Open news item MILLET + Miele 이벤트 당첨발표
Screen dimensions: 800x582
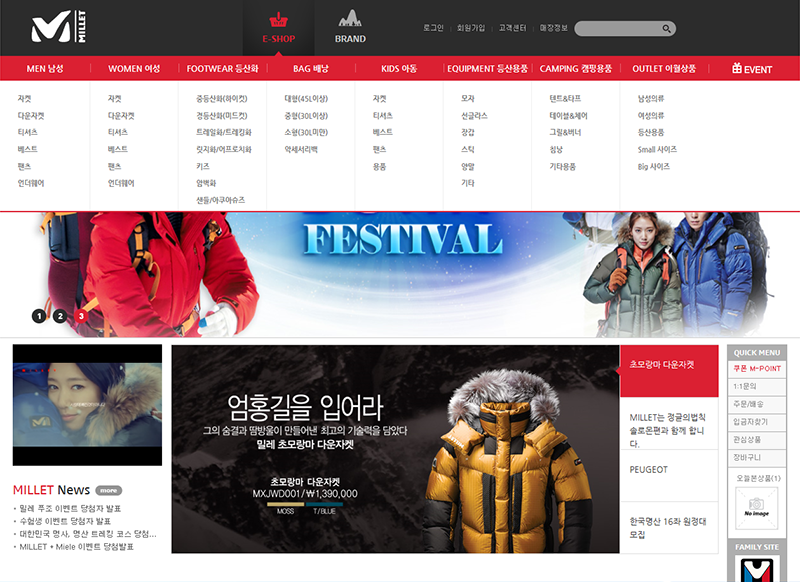(77, 547)
